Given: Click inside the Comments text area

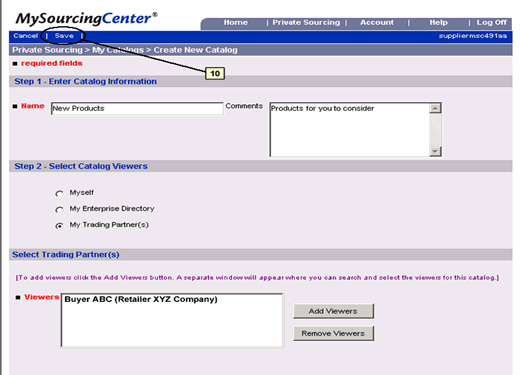Looking at the screenshot, I should pos(349,129).
